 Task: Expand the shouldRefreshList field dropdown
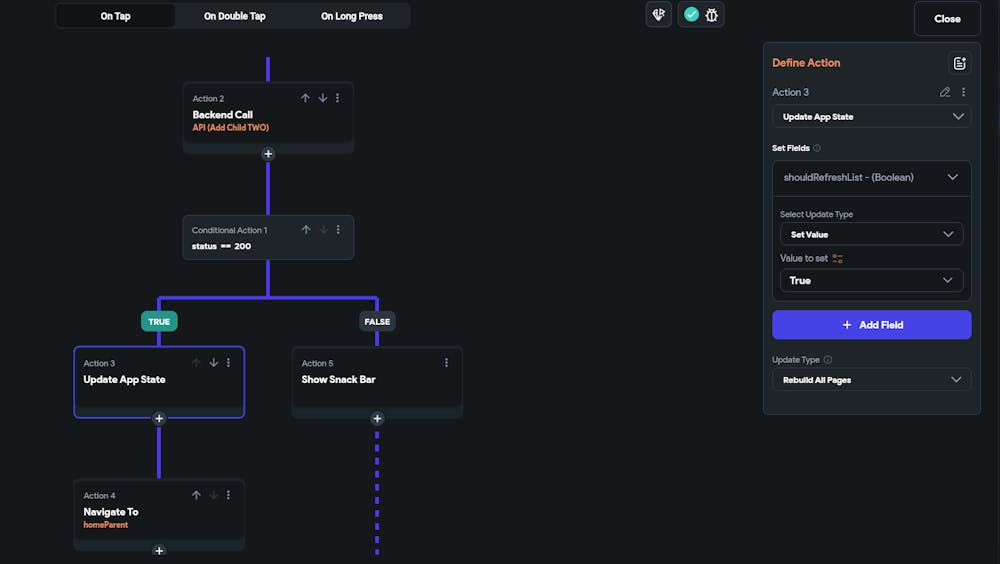point(871,177)
